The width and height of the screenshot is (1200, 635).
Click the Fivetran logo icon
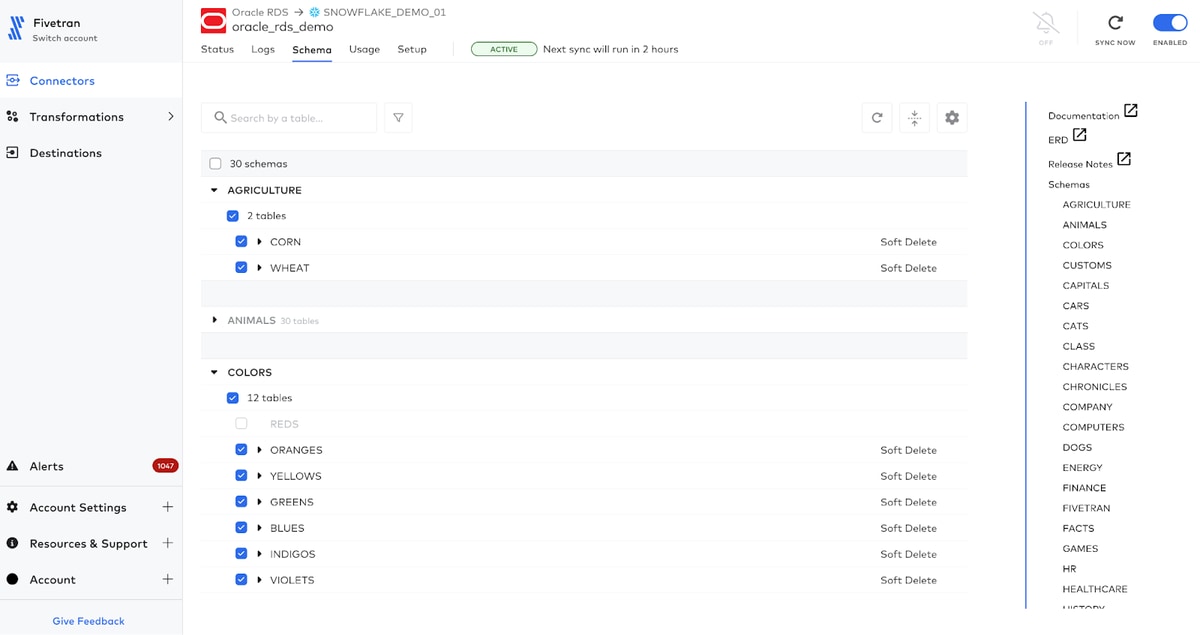pos(16,28)
